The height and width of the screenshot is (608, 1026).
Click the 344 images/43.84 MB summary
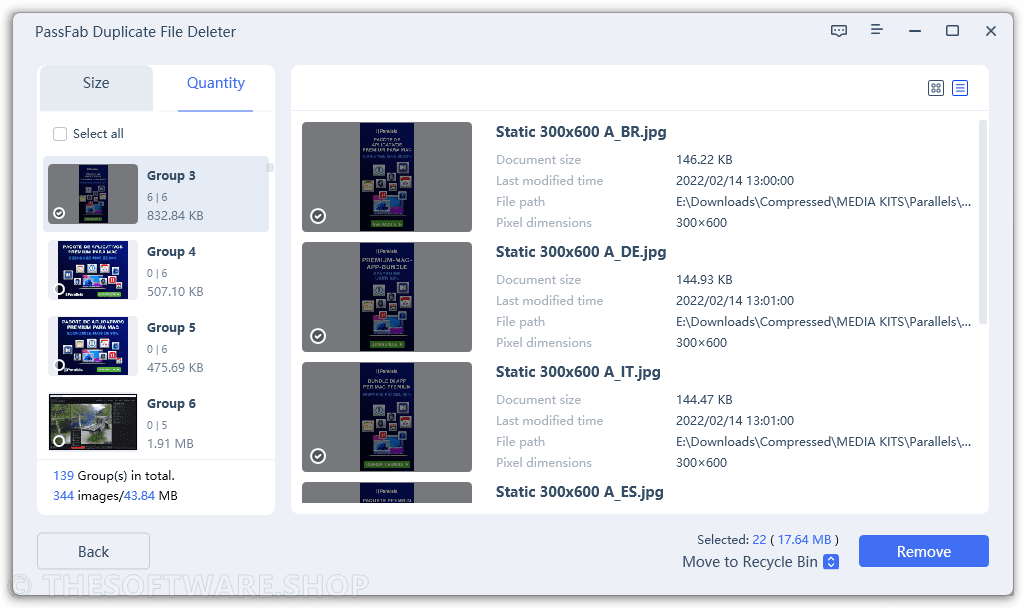115,495
